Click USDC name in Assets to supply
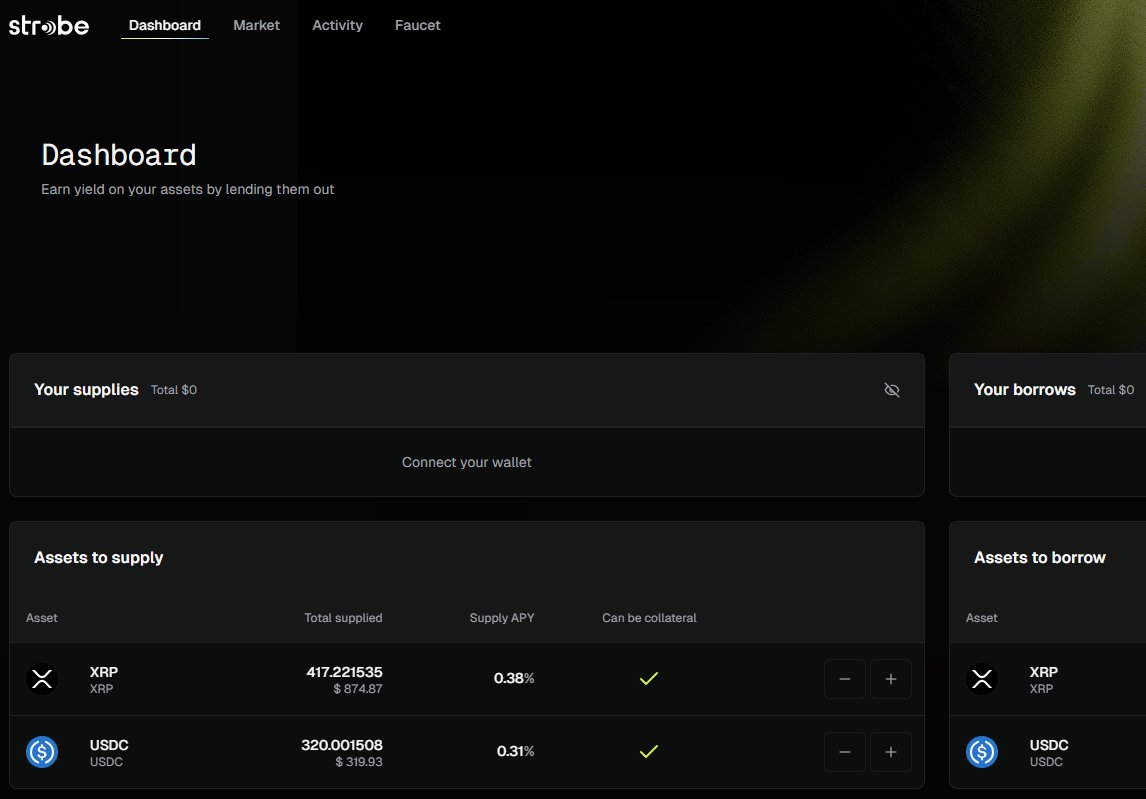This screenshot has width=1146, height=799. [x=109, y=745]
